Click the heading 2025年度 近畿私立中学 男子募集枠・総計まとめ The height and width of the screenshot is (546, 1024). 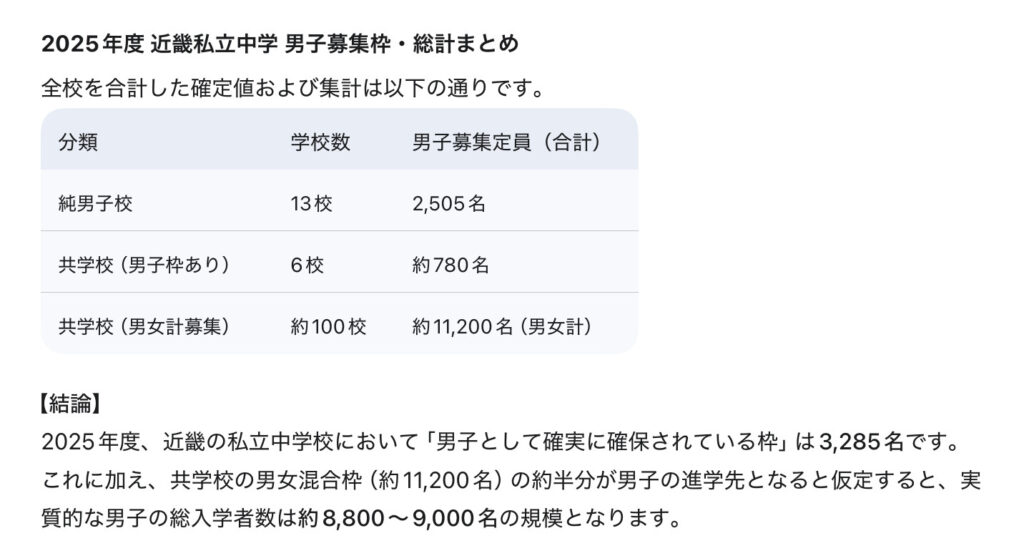(x=280, y=45)
